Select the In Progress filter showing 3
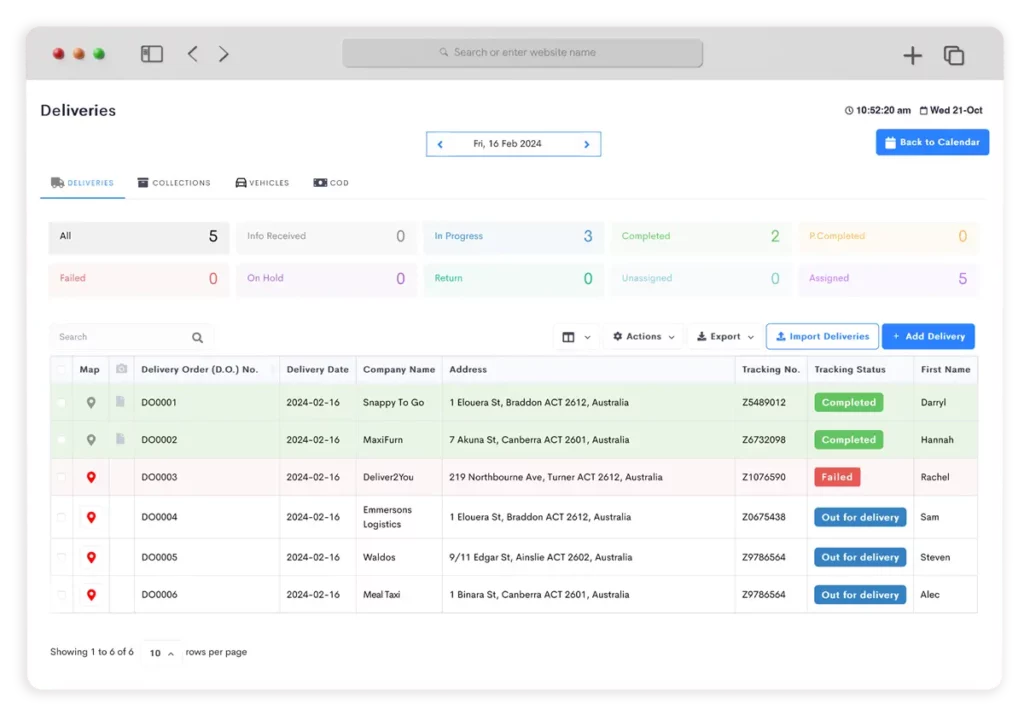 pos(513,236)
